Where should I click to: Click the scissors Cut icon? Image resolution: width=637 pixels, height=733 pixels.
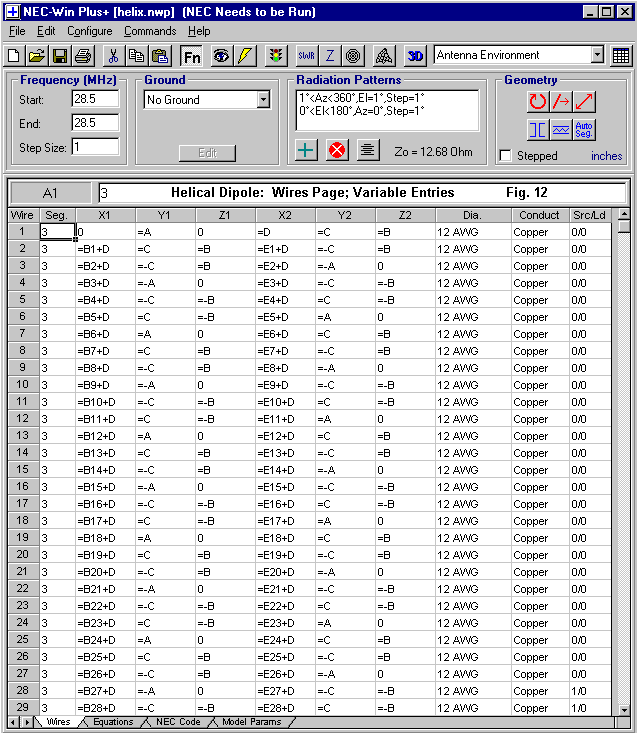click(113, 56)
